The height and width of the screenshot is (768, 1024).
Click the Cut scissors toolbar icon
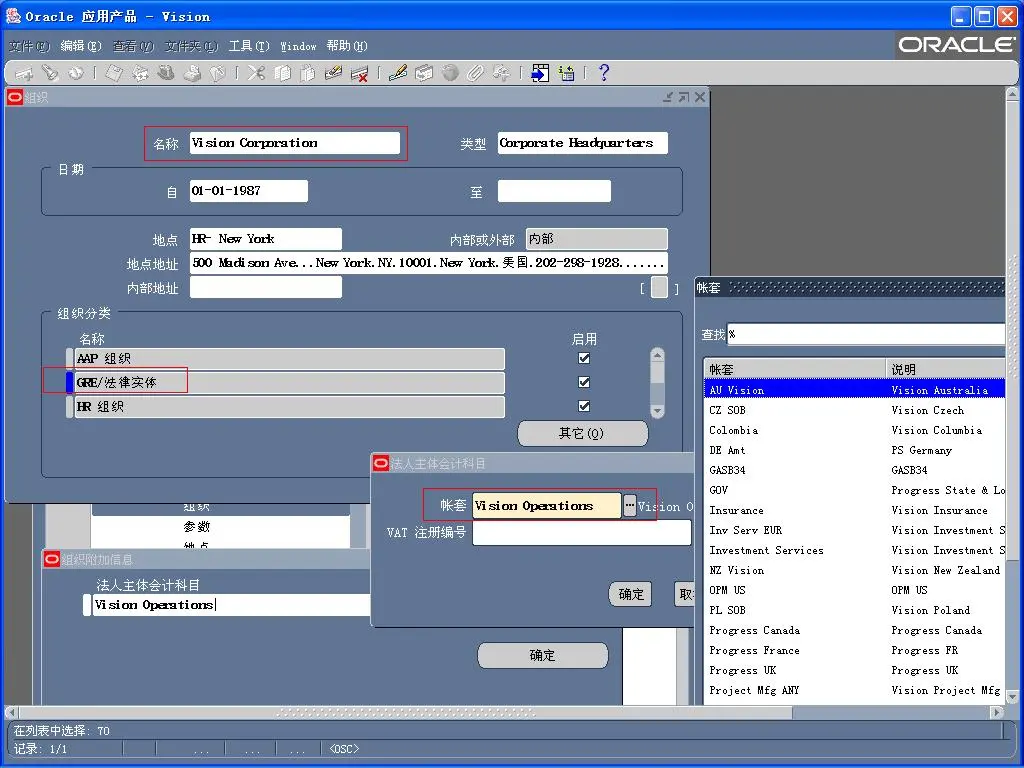coord(256,73)
